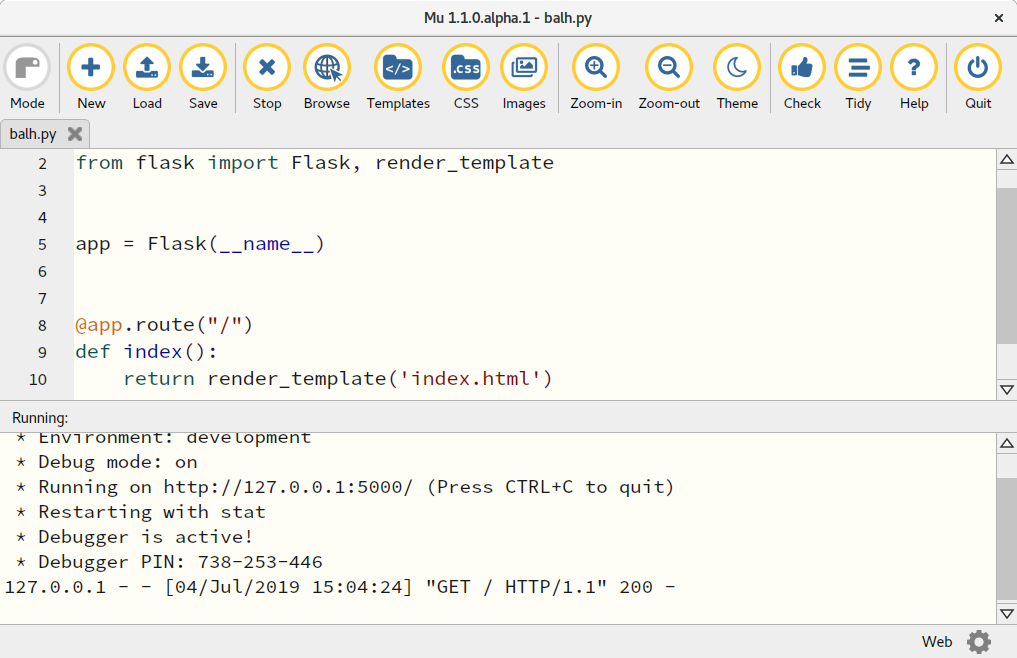Click the 'Restarting with stat' output line
This screenshot has height=658, width=1017.
point(141,512)
